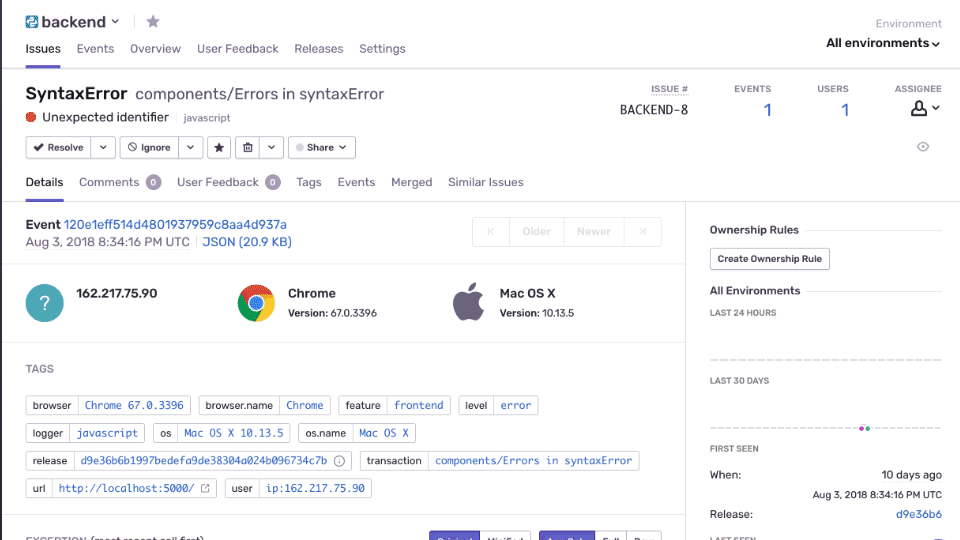Image resolution: width=960 pixels, height=540 pixels.
Task: Open issue User Feedback tab
Action: (228, 182)
